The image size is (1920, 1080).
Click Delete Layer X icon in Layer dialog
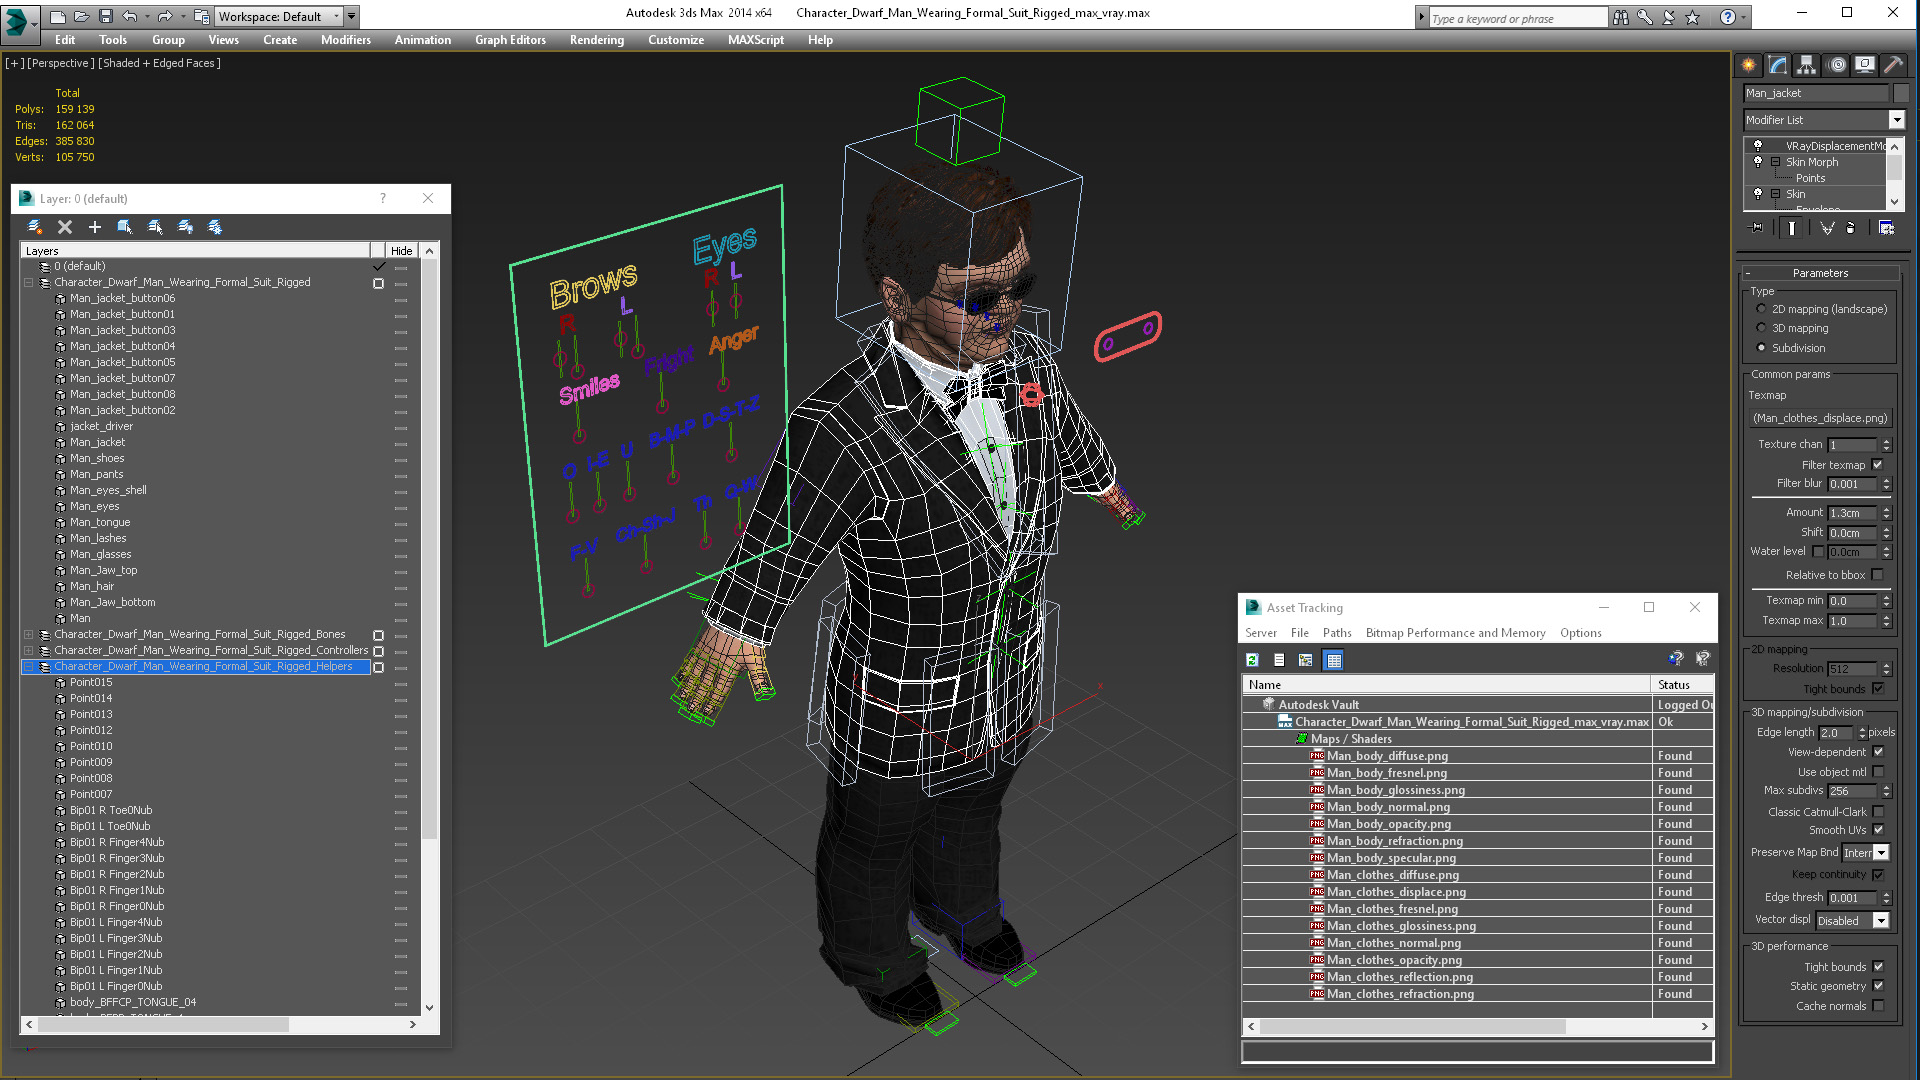click(65, 227)
